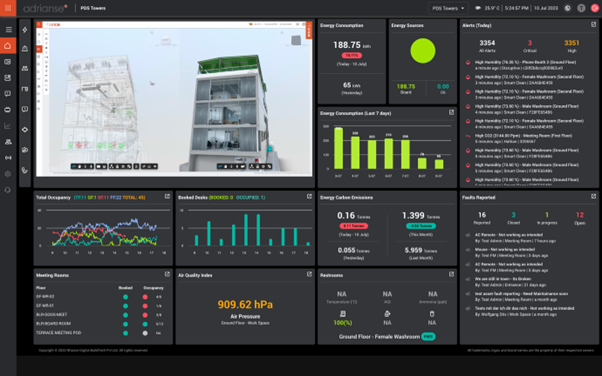
Task: Select the Open faults count
Action: point(580,218)
